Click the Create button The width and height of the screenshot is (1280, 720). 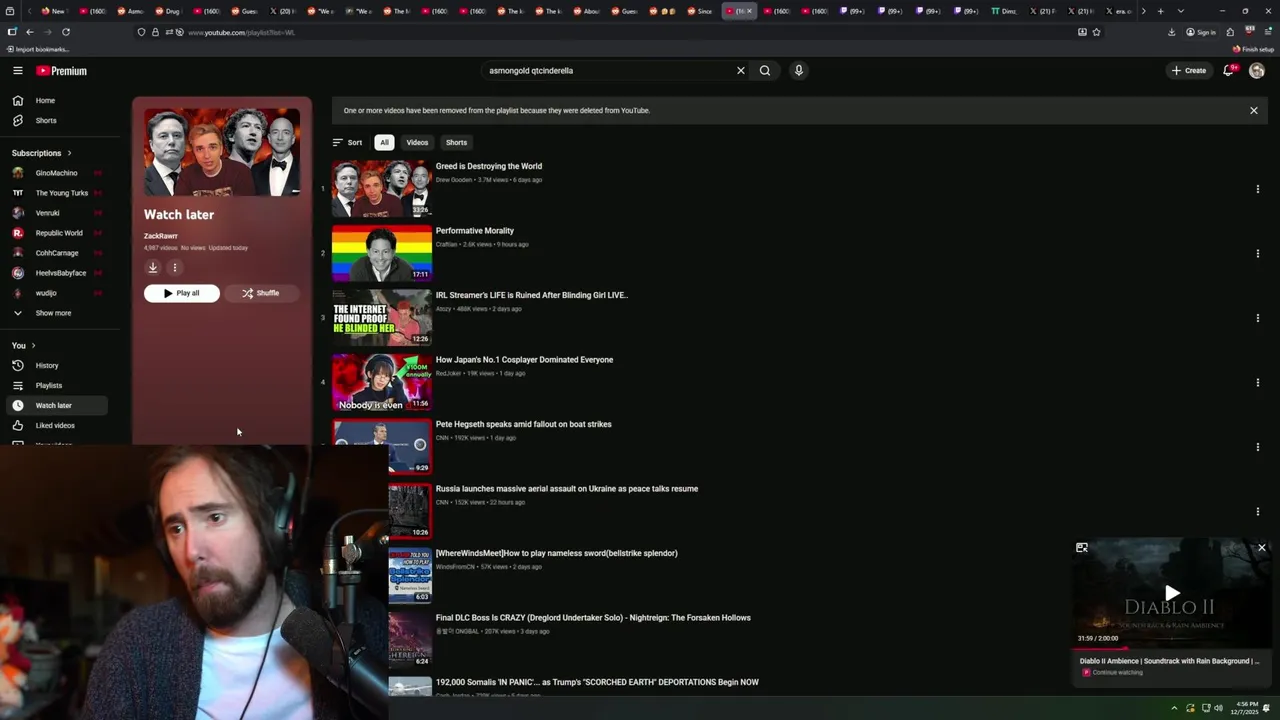click(x=1189, y=71)
